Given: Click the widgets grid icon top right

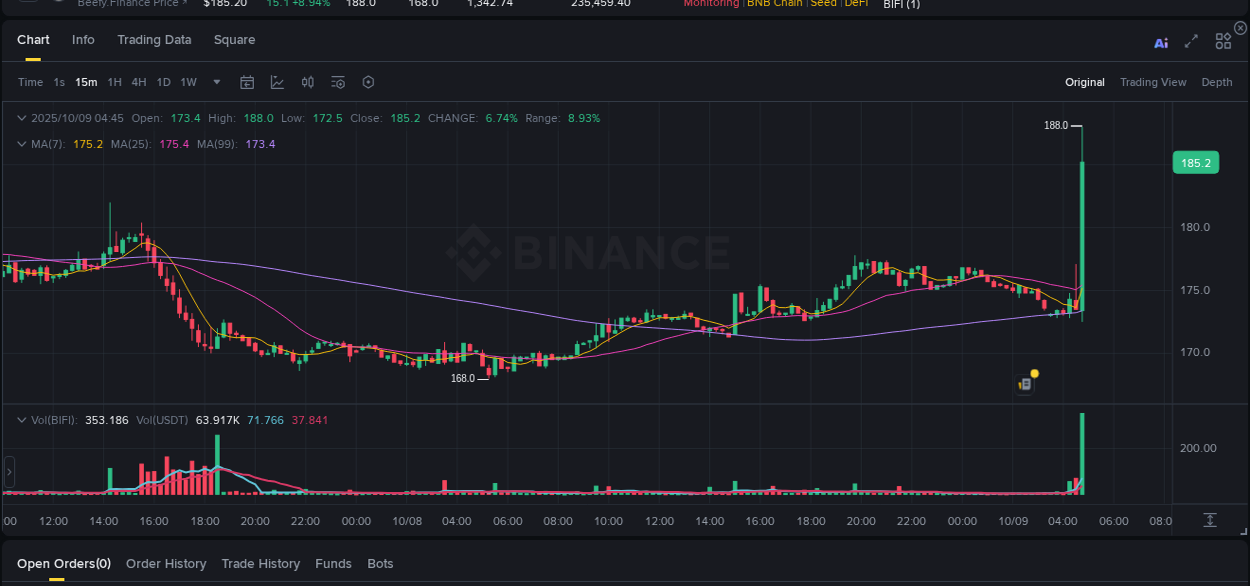Looking at the screenshot, I should [x=1222, y=41].
